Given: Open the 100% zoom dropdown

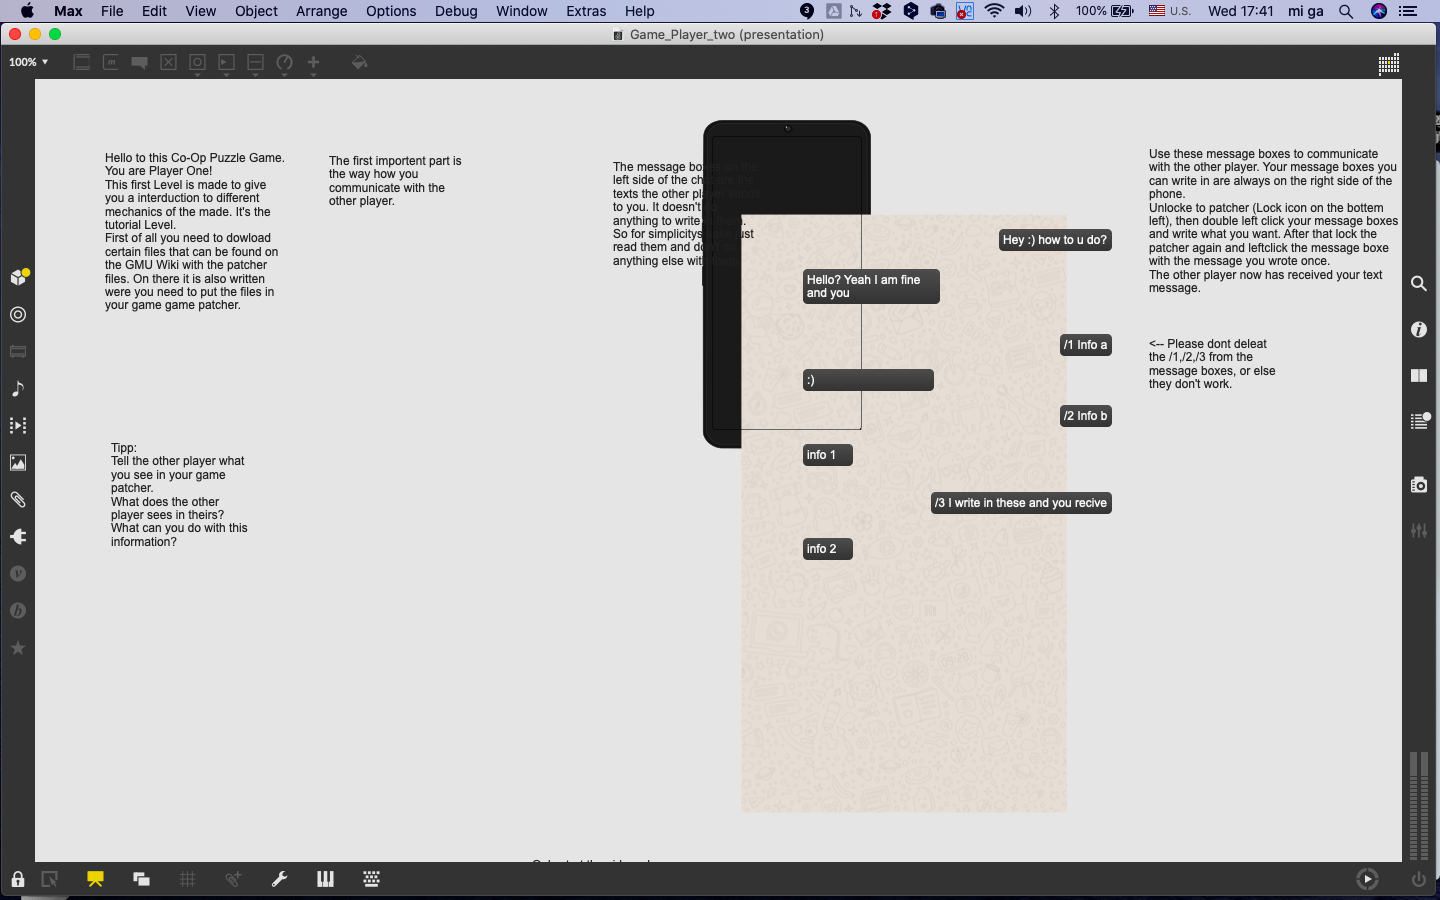Looking at the screenshot, I should [28, 62].
